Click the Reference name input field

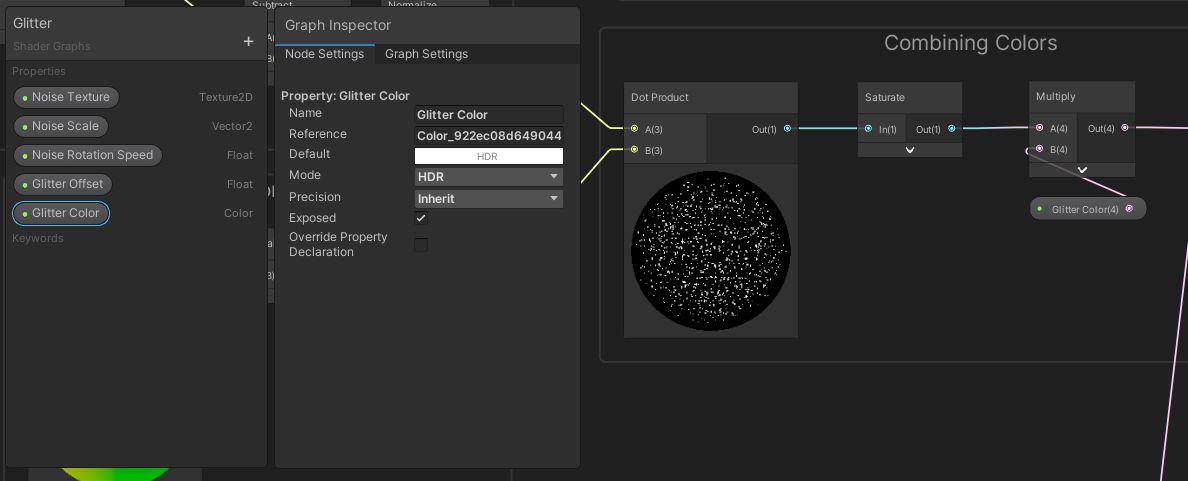488,135
